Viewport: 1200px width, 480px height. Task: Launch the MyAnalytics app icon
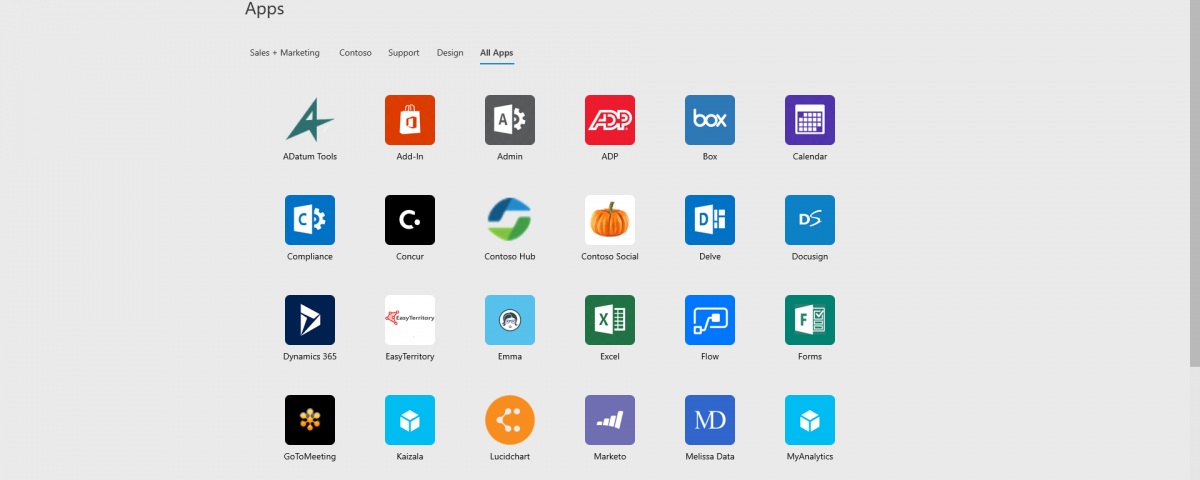coord(810,420)
